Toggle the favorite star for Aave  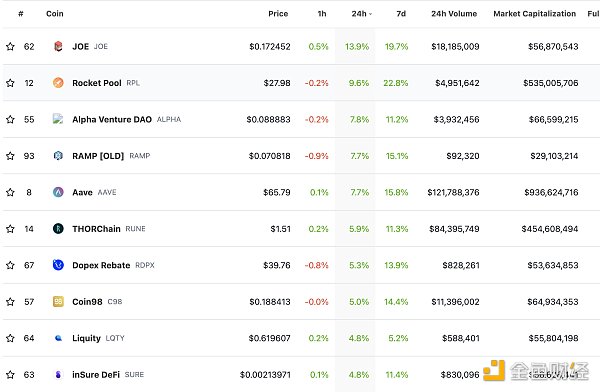pyautogui.click(x=10, y=192)
